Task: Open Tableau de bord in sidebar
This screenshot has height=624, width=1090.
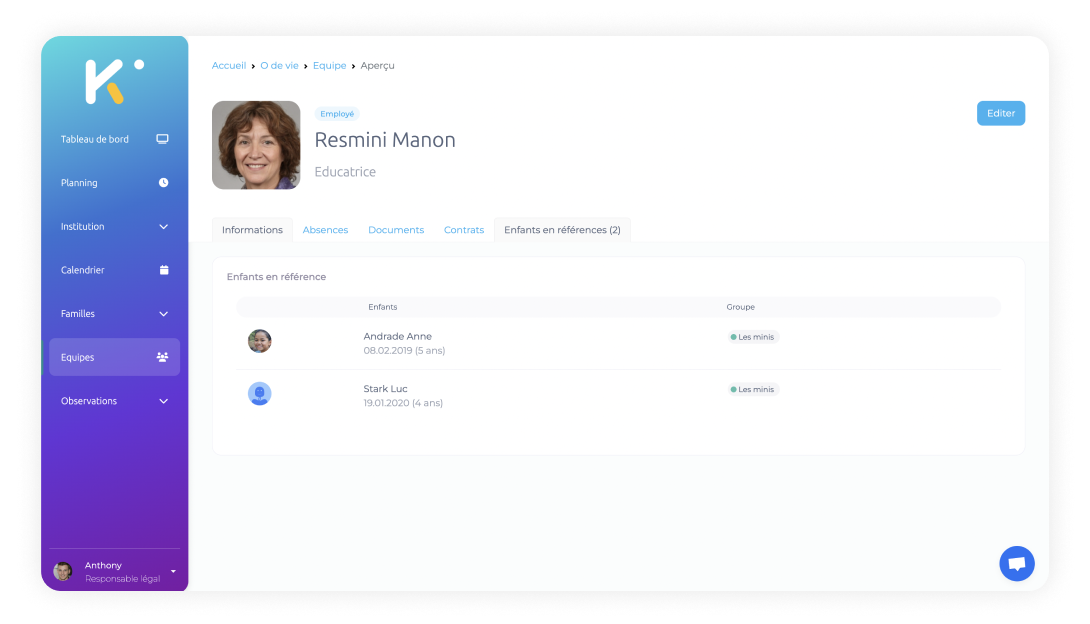Action: click(x=115, y=139)
